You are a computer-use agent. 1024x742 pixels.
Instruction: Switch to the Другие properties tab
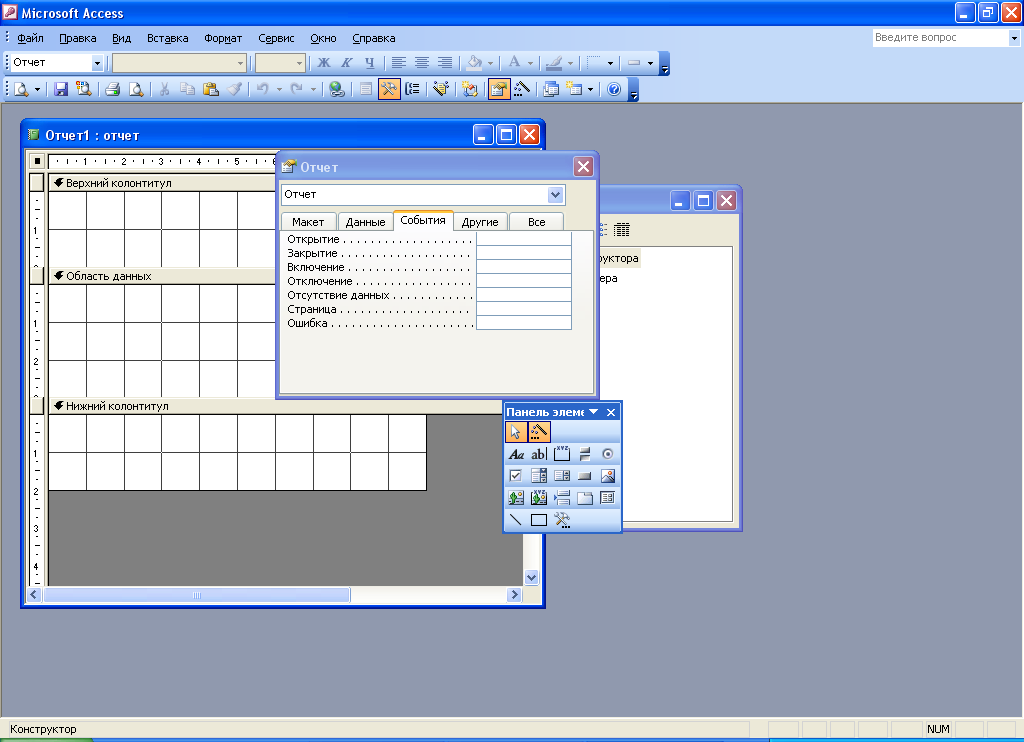480,222
